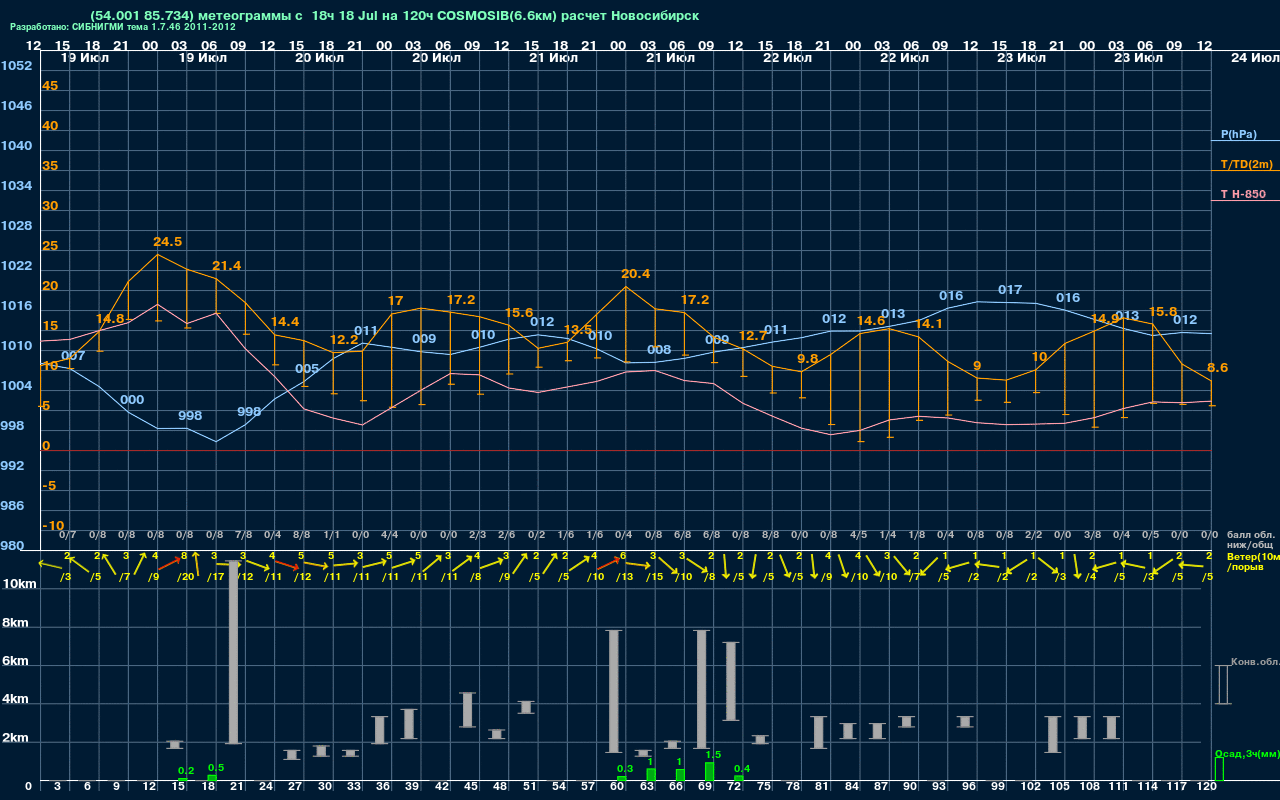Click the 12.7 temperature label
Image resolution: width=1280 pixels, height=800 pixels.
pyautogui.click(x=753, y=336)
